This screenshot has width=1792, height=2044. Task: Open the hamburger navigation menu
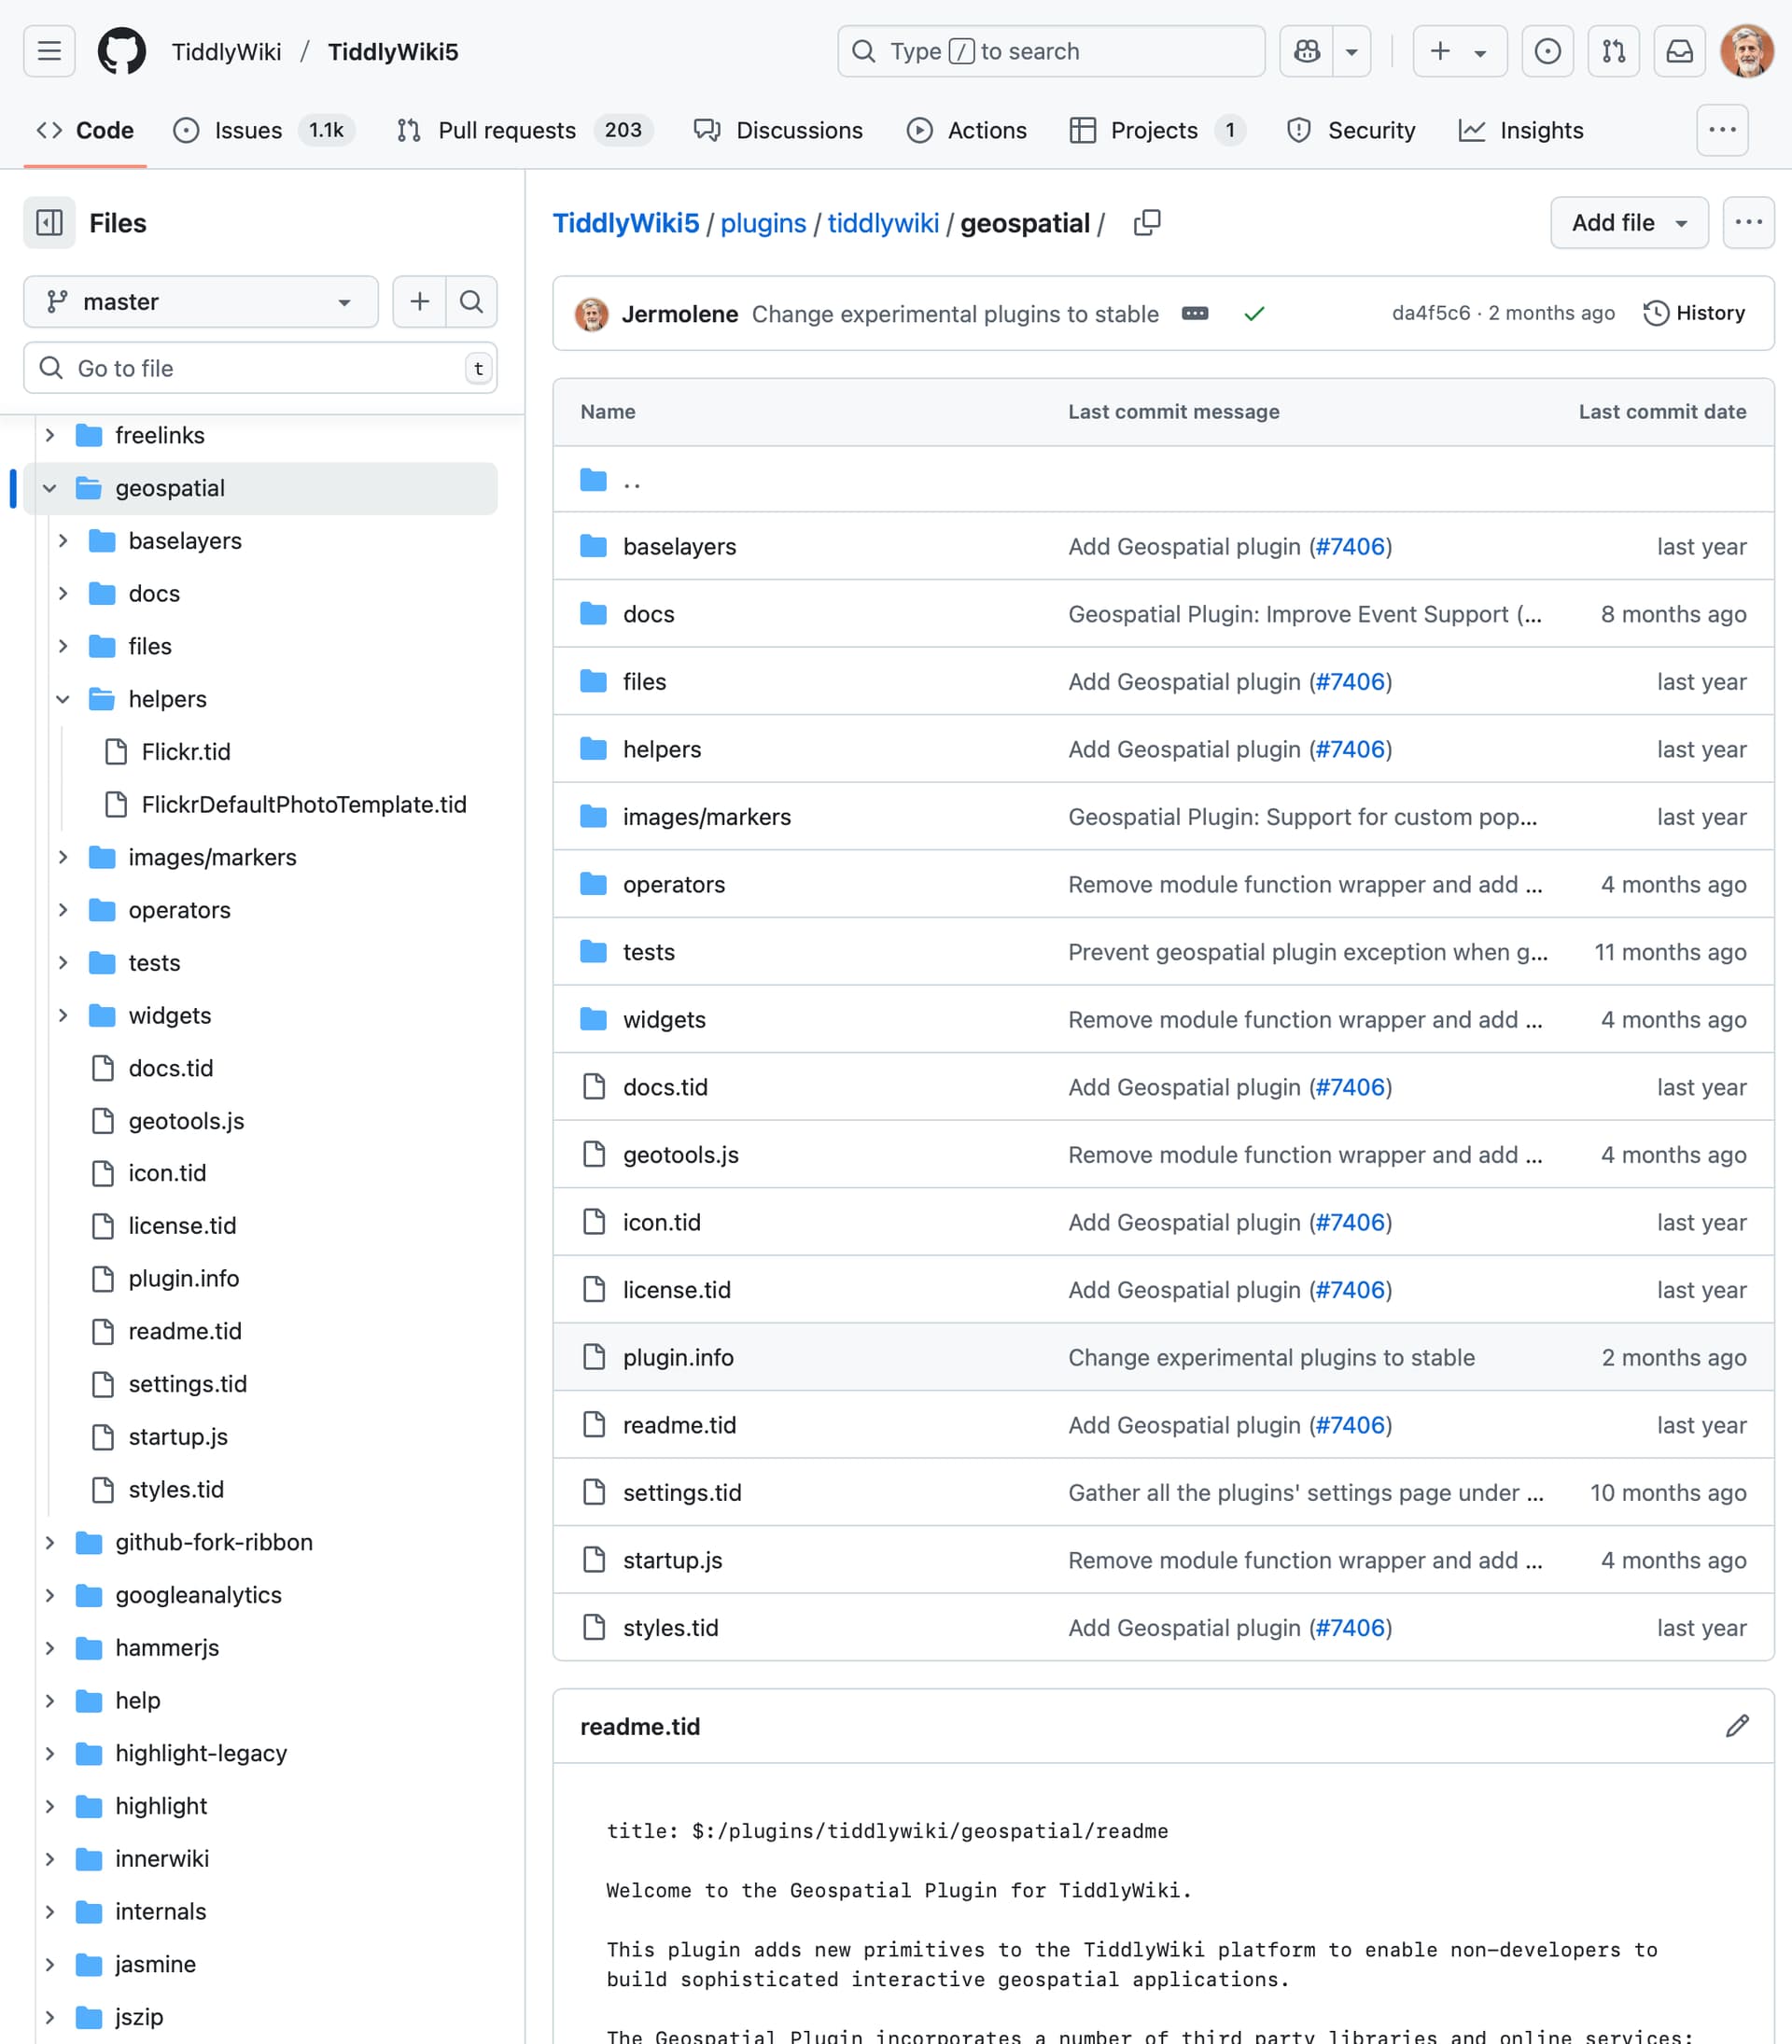click(49, 51)
